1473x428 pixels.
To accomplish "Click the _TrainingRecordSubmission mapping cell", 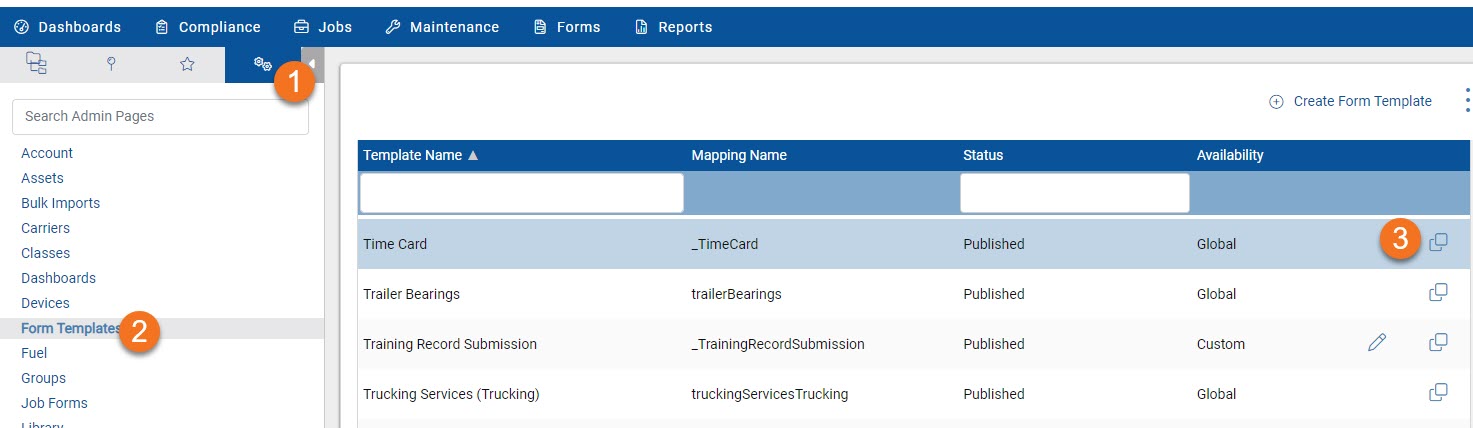I will (778, 344).
